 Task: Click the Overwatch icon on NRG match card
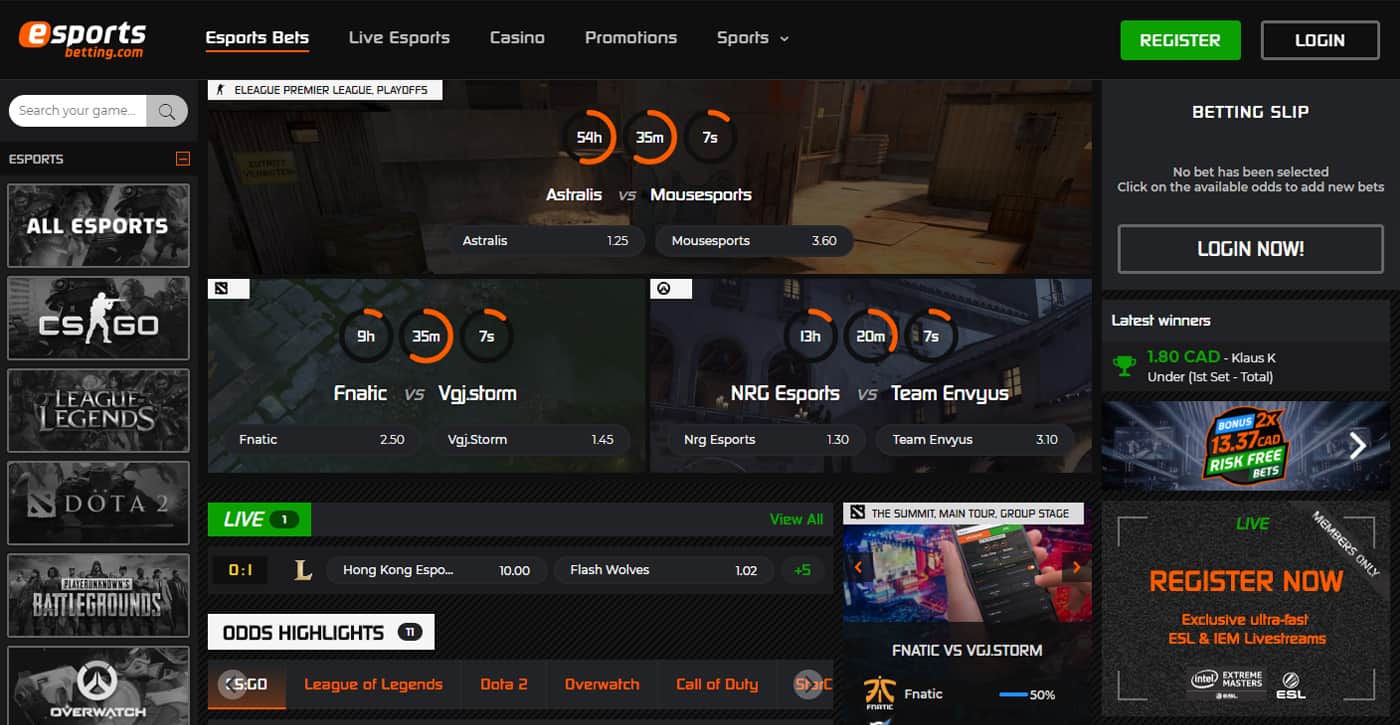[x=662, y=288]
